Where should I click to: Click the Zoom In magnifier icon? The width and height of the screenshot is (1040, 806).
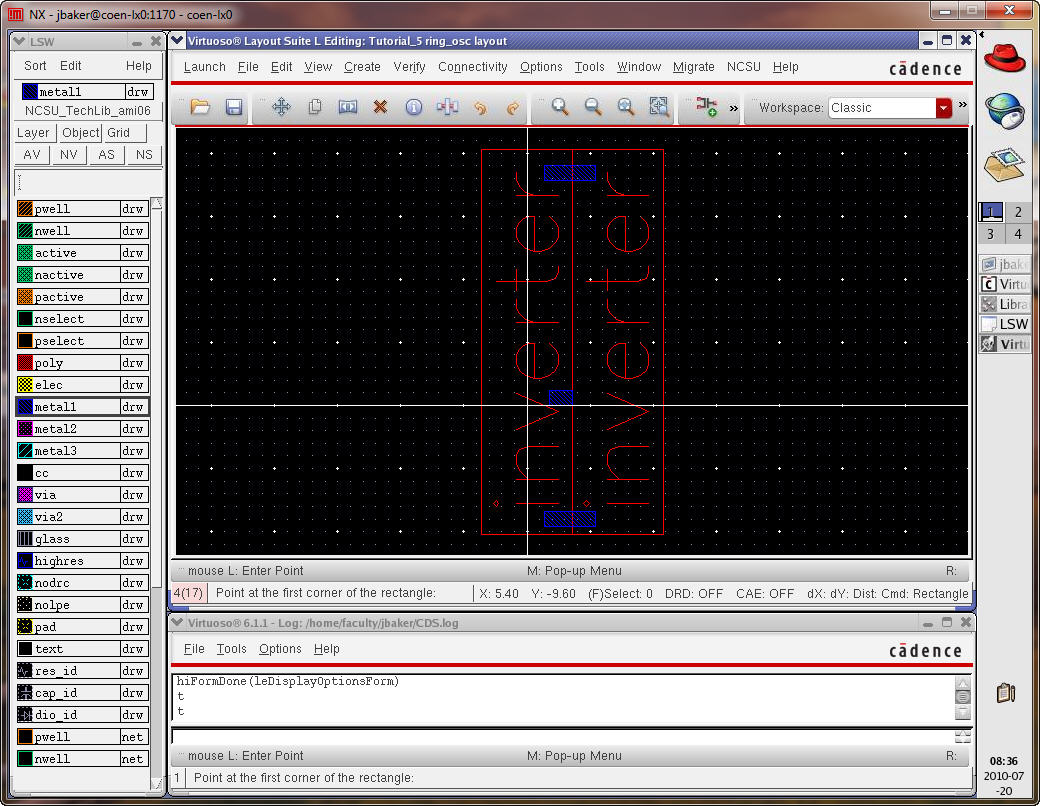(x=560, y=107)
